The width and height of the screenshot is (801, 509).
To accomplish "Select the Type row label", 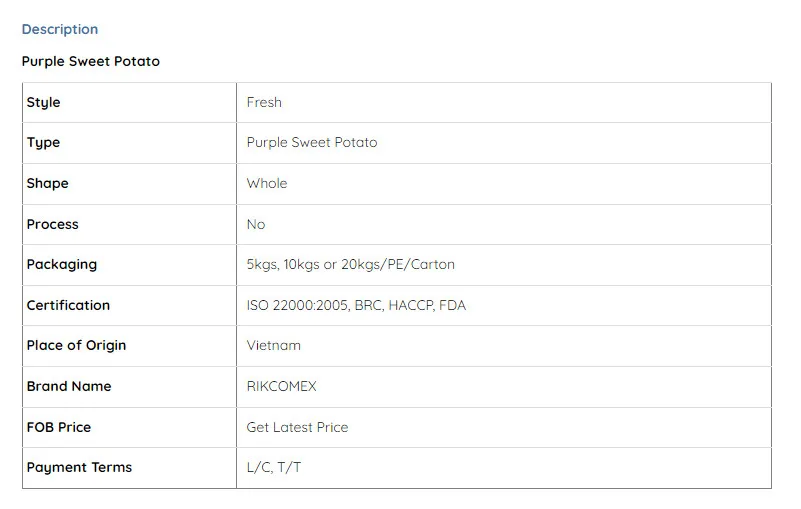I will coord(44,143).
